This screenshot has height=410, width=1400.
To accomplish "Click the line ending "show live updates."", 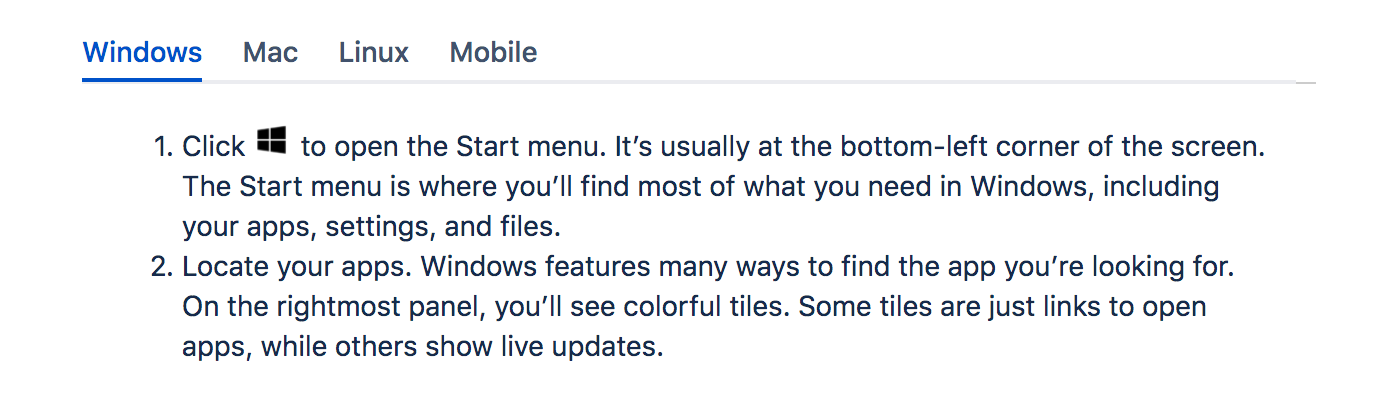I will (x=422, y=347).
